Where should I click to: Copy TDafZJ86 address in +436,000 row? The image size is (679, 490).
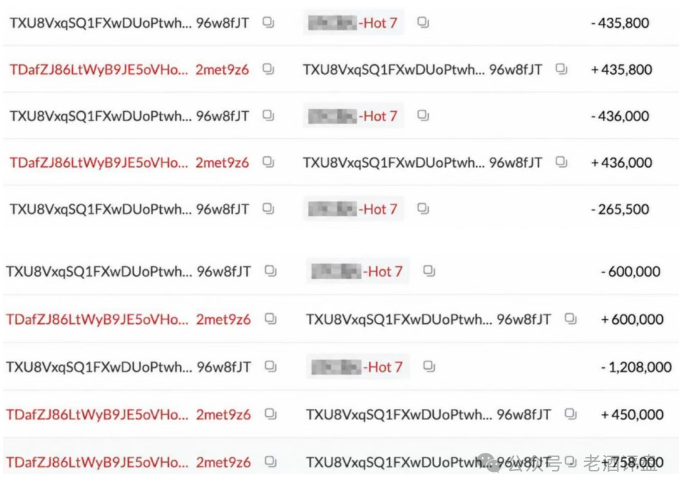click(x=268, y=162)
